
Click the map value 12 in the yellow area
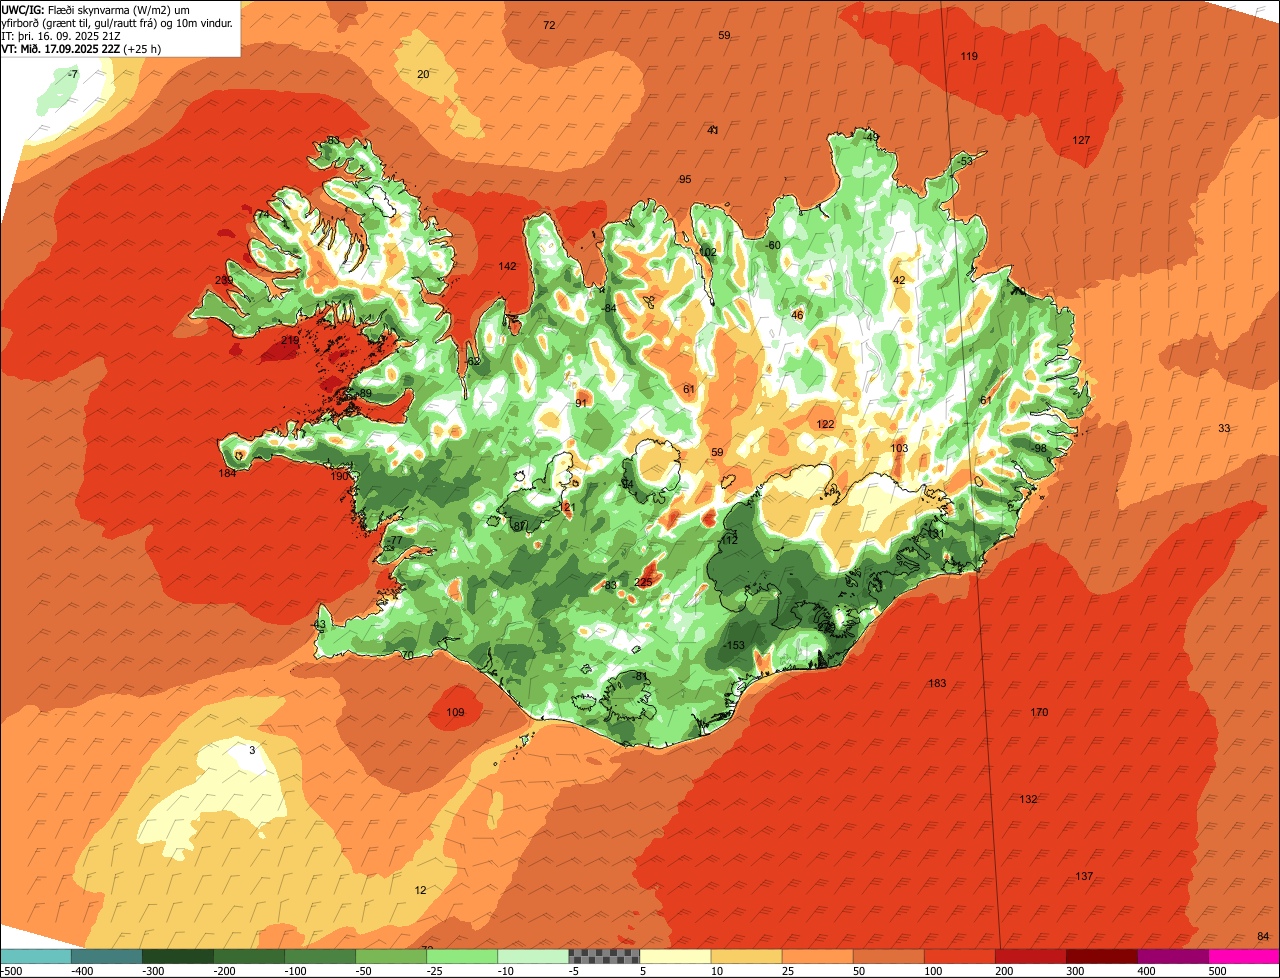(x=420, y=890)
